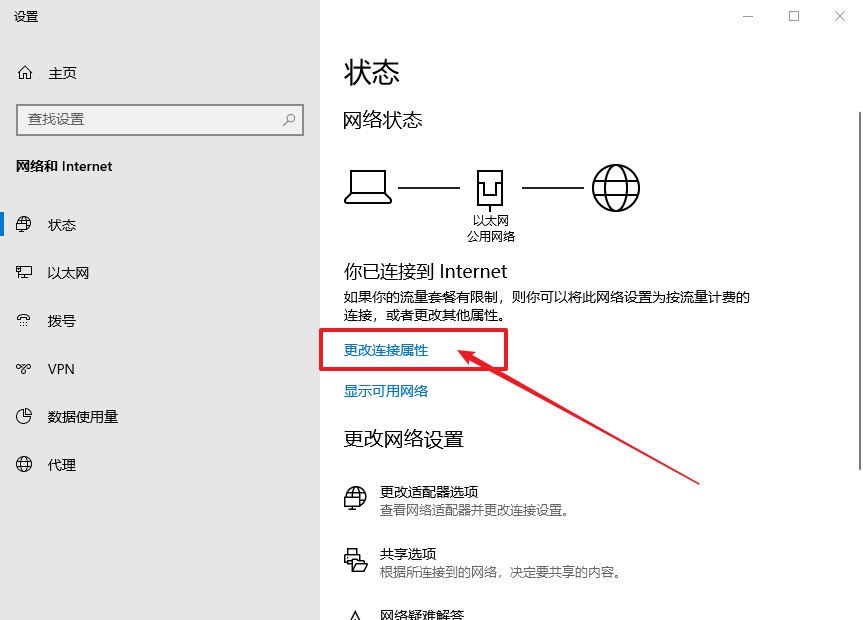Click the Internet globe in network diagram
Screen dimensions: 863x620
[x=615, y=187]
